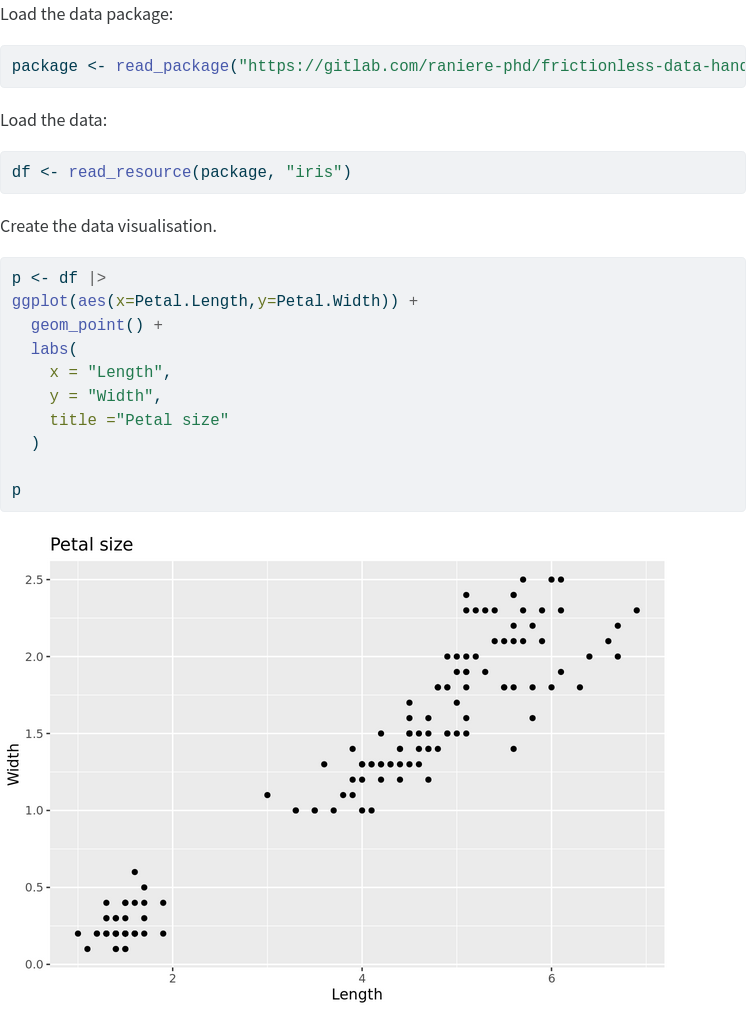Click the x = "Length" line
This screenshot has height=1016, width=746.
tap(110, 372)
